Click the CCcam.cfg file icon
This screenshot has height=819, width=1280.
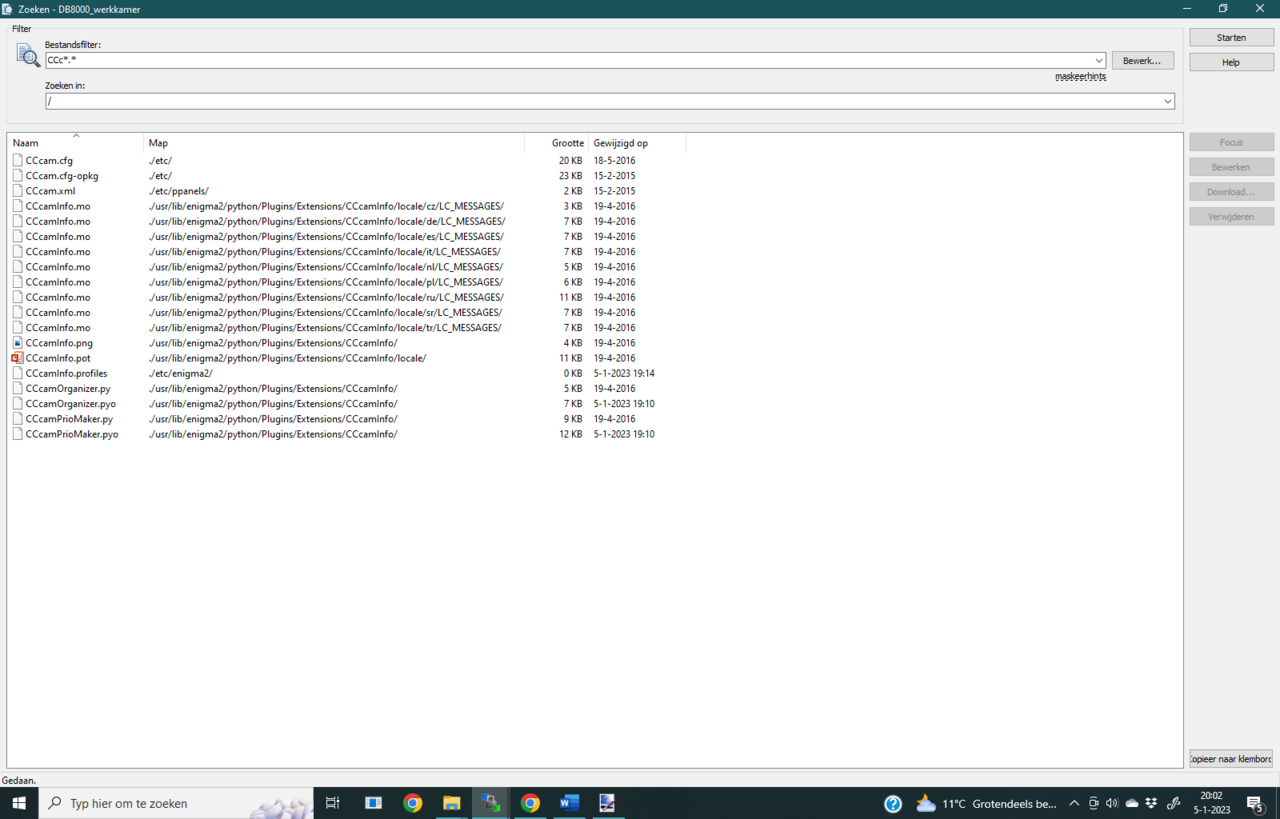(17, 160)
